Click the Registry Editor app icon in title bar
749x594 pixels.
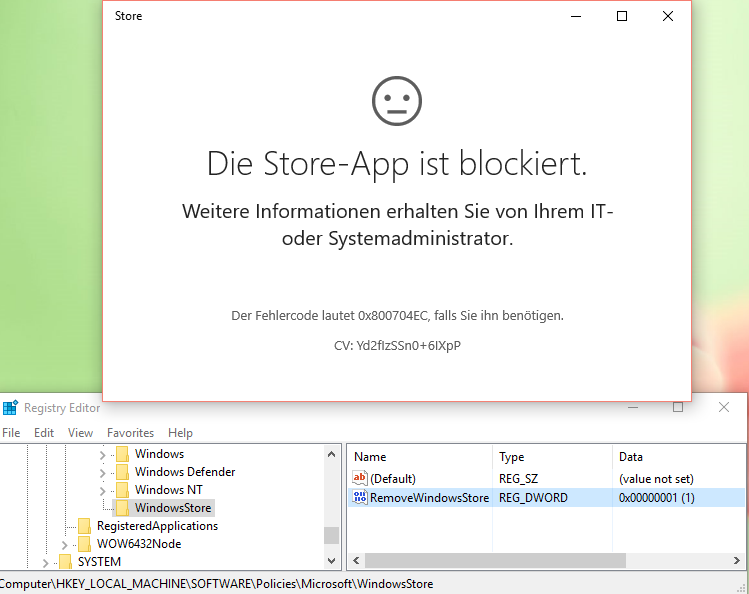pos(10,408)
